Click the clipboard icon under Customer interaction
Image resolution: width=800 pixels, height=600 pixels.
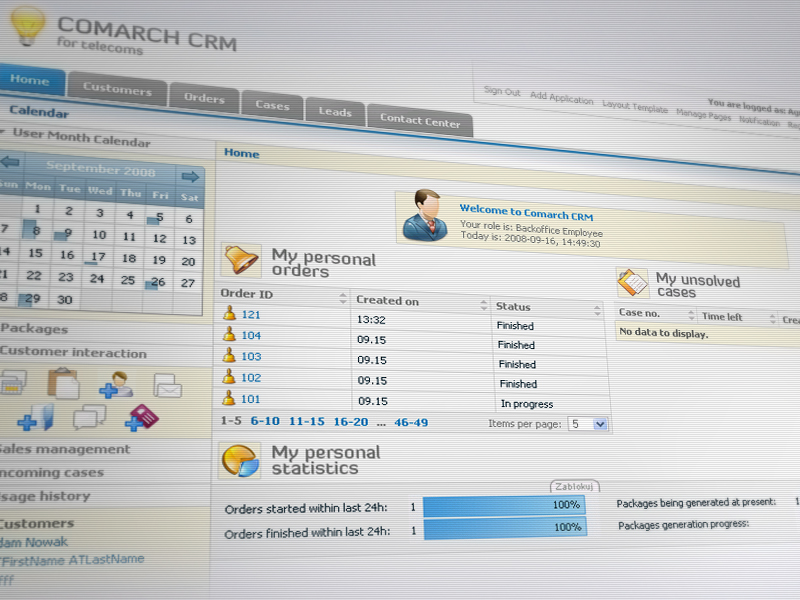pos(62,383)
